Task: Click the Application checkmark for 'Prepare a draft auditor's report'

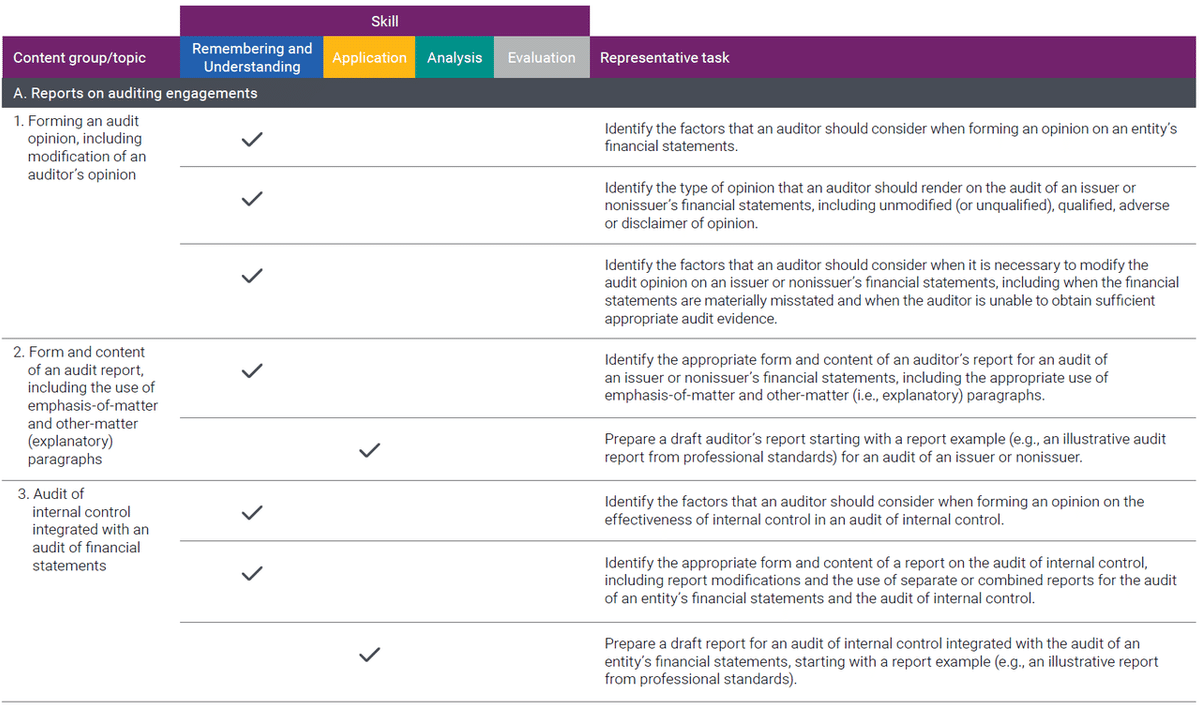Action: (369, 450)
